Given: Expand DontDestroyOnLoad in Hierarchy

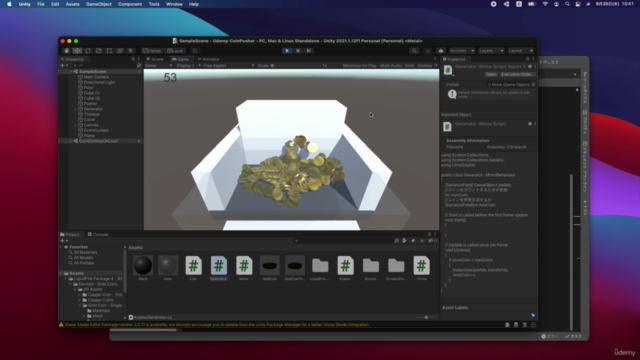Looking at the screenshot, I should coord(71,141).
